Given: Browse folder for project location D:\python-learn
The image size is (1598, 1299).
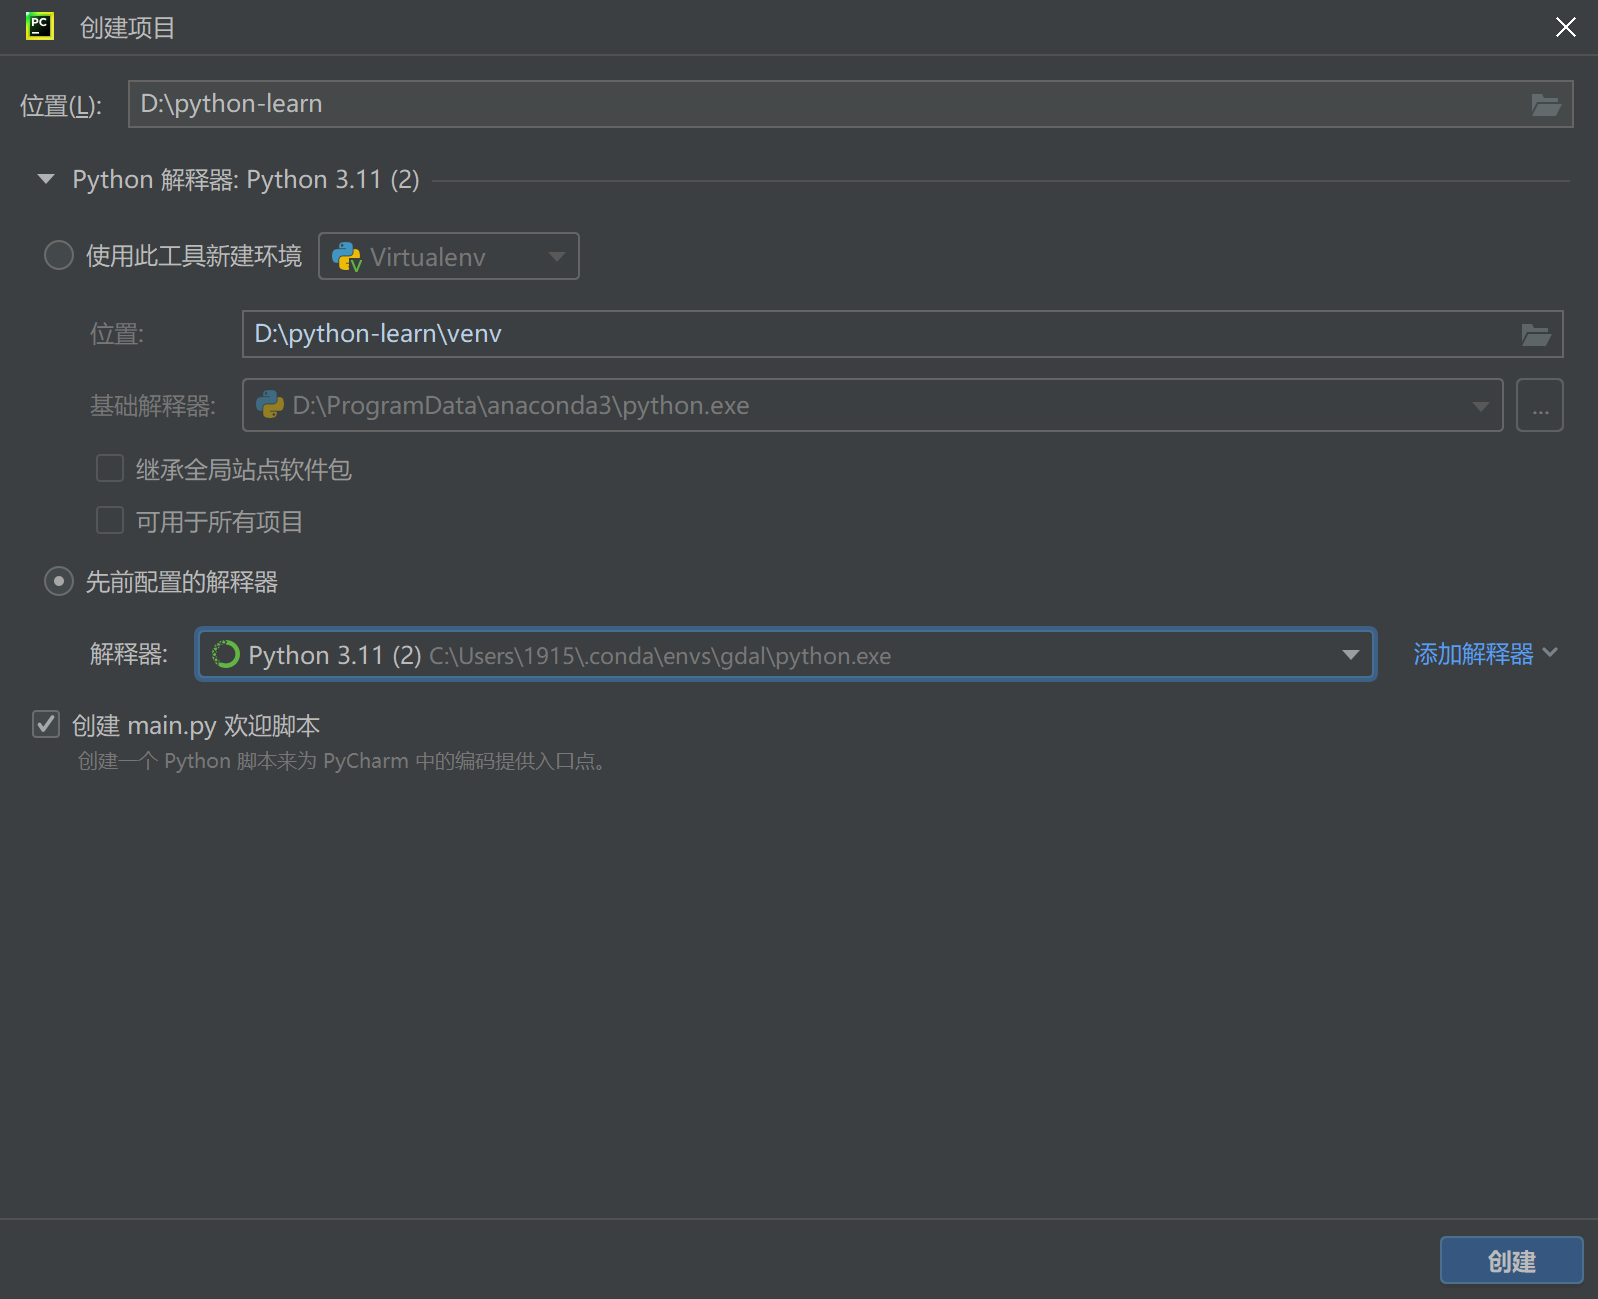Looking at the screenshot, I should click(x=1546, y=104).
